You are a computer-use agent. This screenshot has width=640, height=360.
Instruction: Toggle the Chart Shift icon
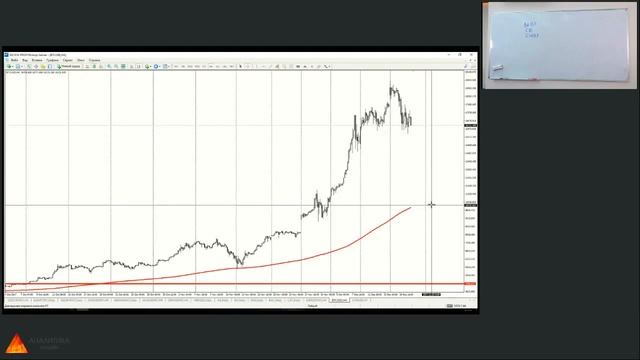[138, 66]
